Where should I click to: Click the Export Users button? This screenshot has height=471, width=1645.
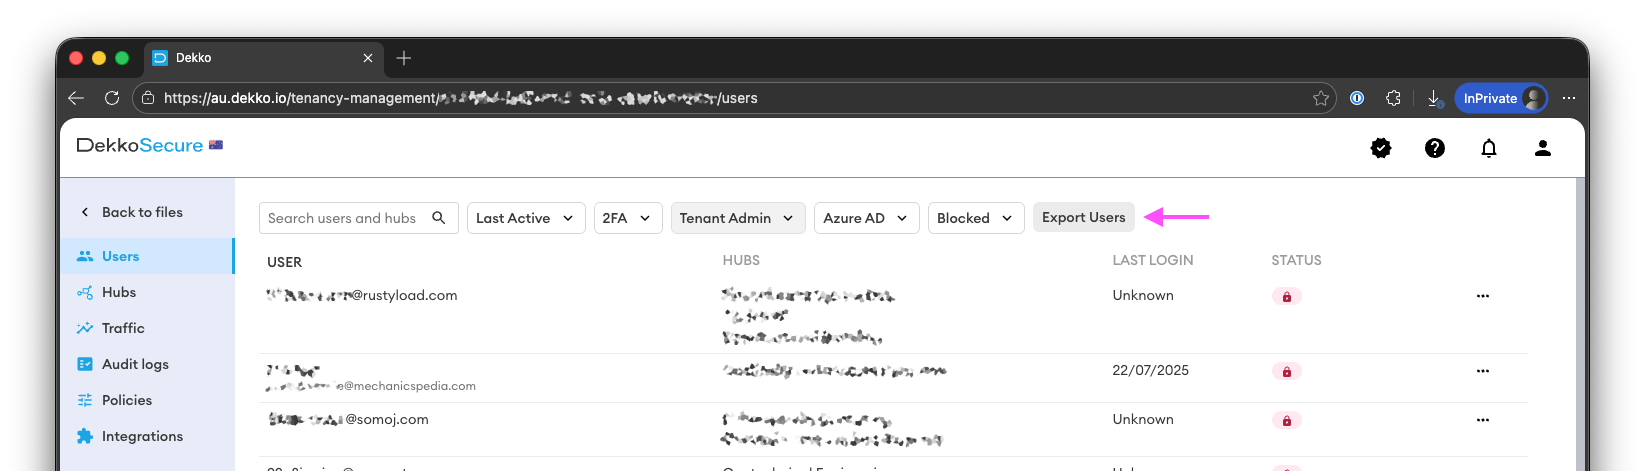point(1084,217)
